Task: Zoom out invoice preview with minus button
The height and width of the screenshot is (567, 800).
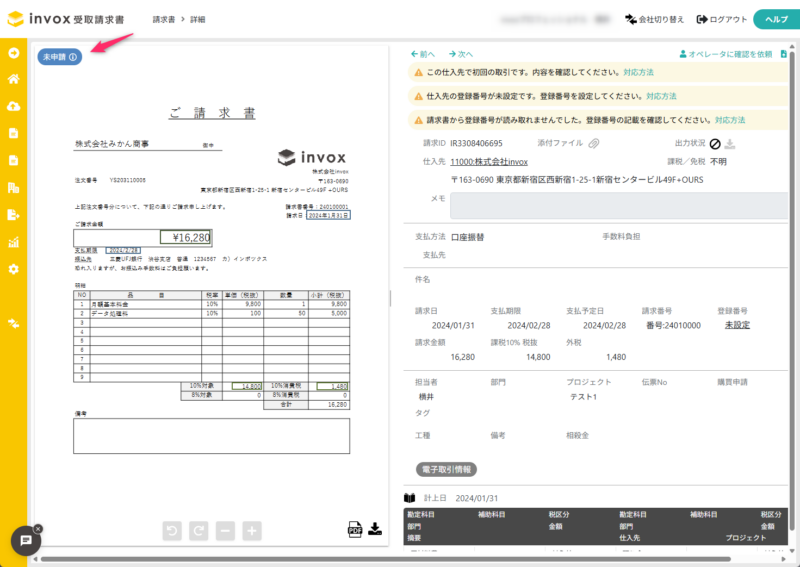Action: pos(225,531)
